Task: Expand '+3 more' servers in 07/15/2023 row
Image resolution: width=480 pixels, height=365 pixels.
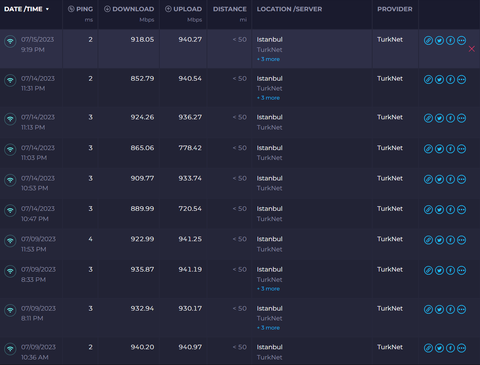Action: click(268, 59)
